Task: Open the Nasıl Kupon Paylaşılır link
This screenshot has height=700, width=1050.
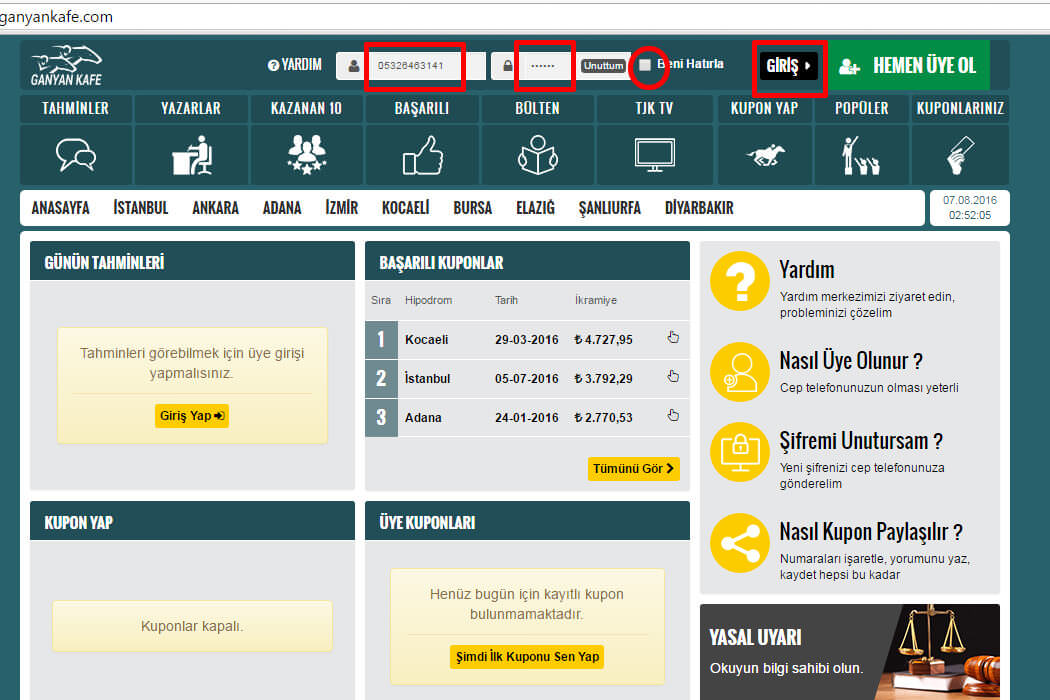Action: [x=871, y=533]
